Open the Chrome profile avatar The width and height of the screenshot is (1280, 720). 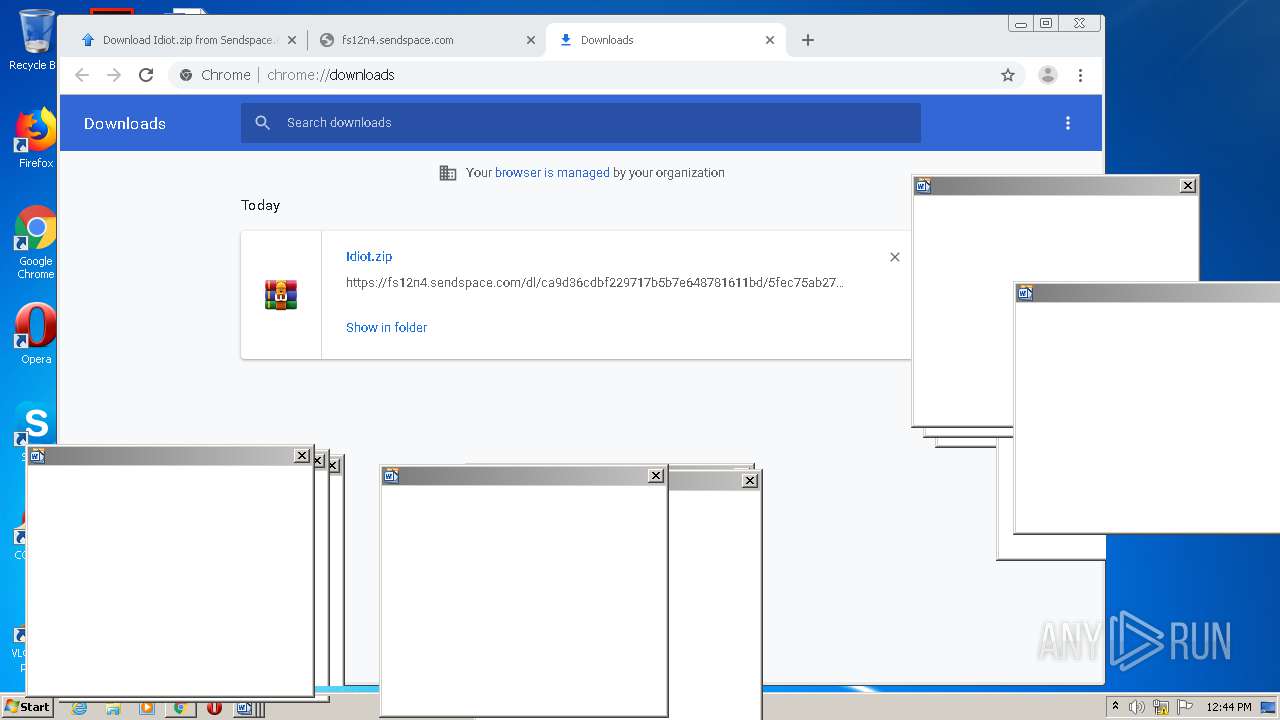click(1048, 75)
